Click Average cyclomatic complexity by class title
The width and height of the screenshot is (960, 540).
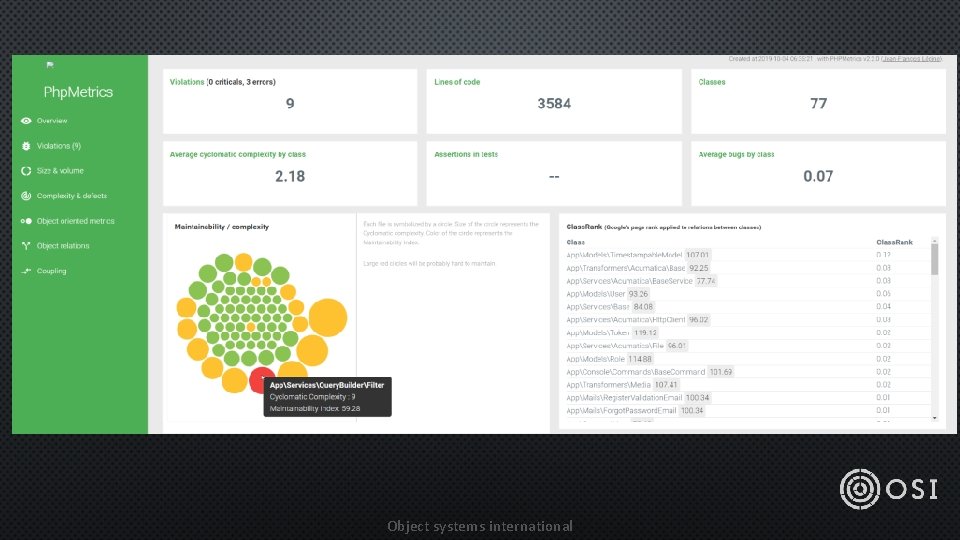point(238,154)
